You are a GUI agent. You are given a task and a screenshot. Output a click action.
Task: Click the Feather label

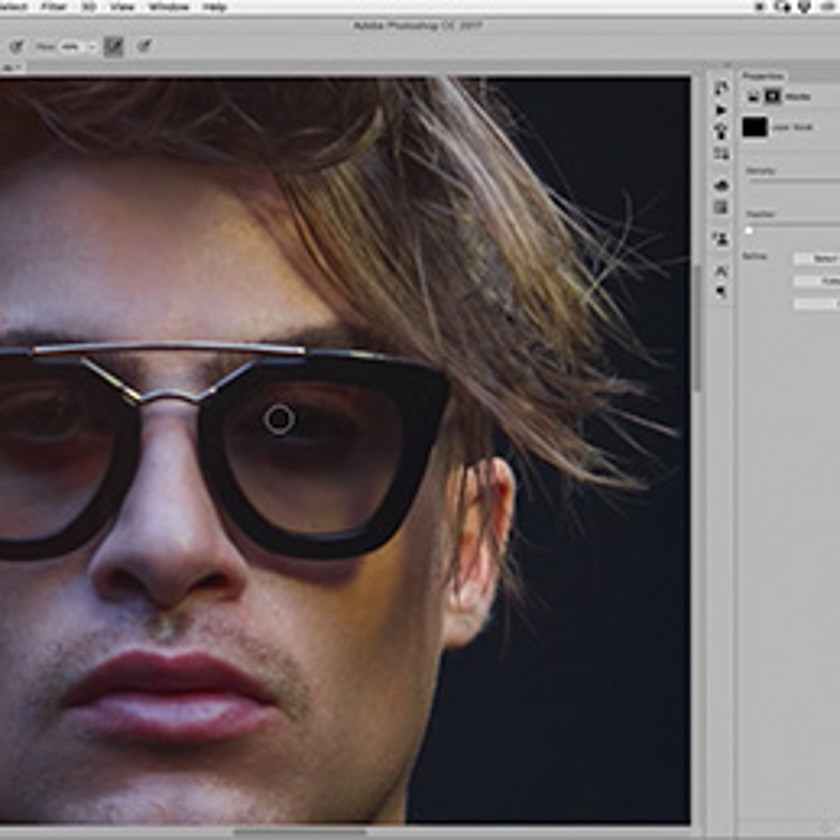coord(761,214)
